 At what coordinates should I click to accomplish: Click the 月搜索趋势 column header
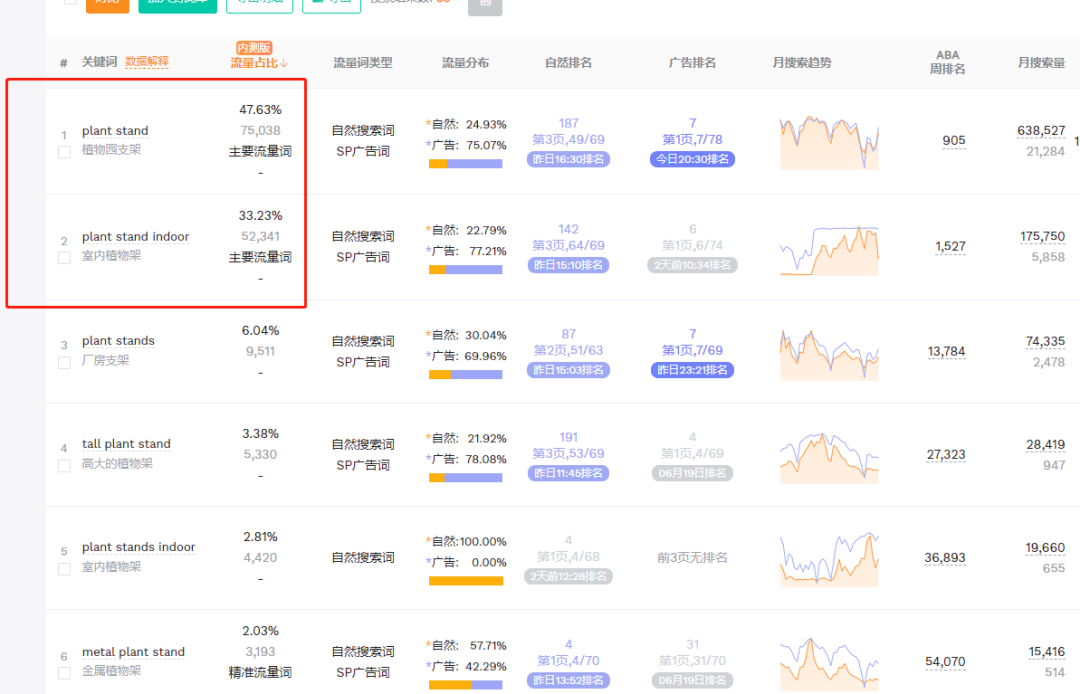(x=802, y=63)
